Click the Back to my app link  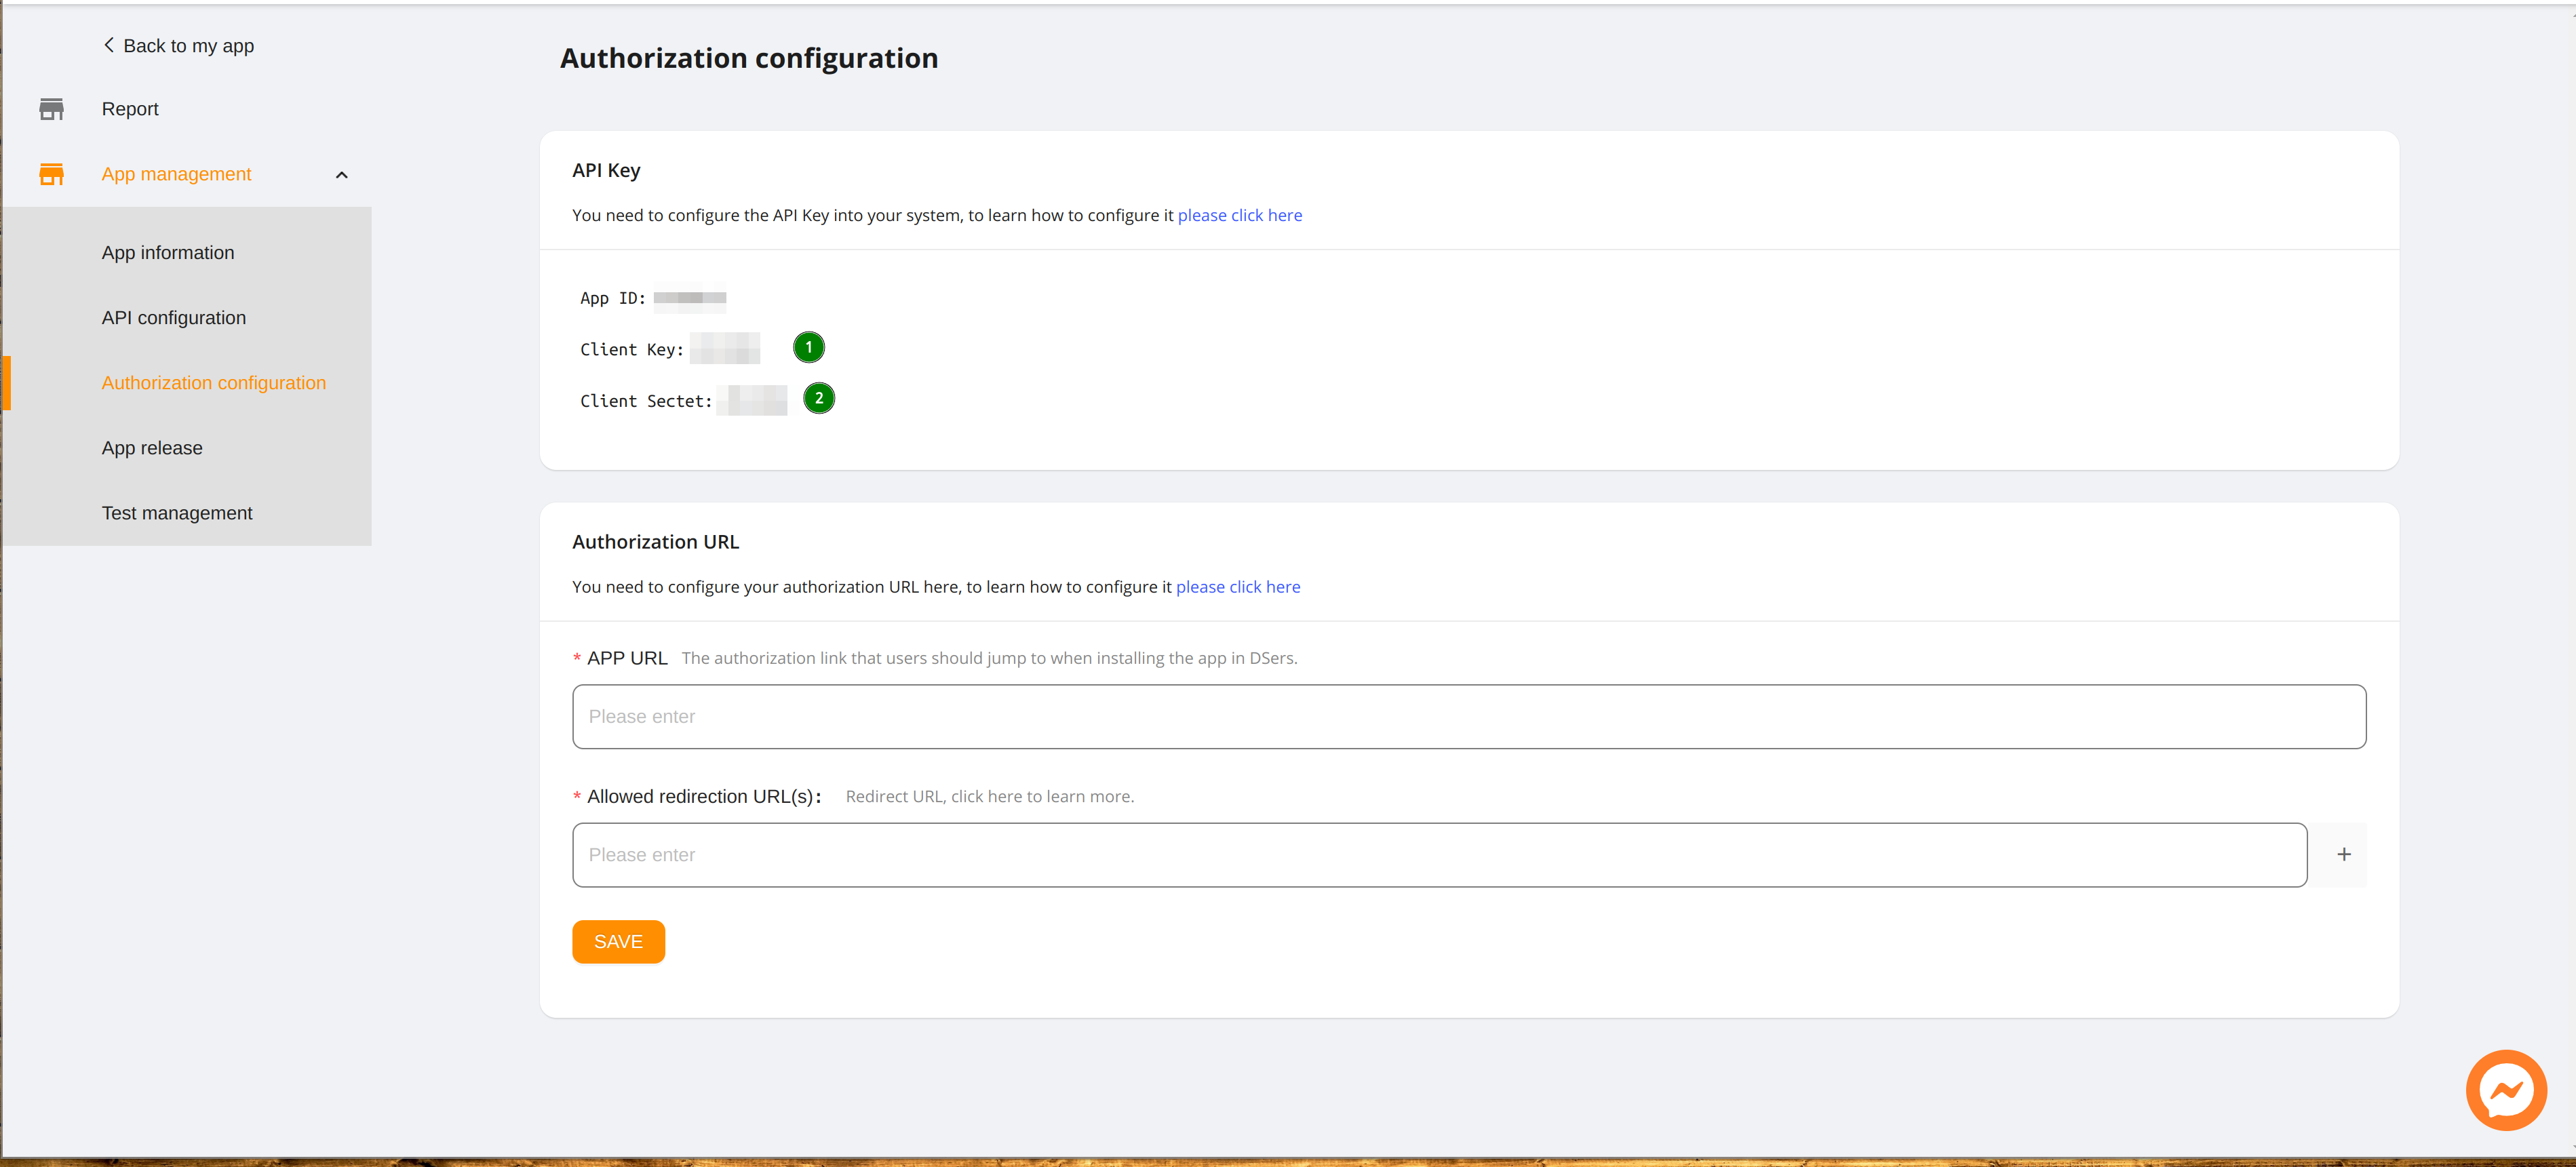coord(188,45)
